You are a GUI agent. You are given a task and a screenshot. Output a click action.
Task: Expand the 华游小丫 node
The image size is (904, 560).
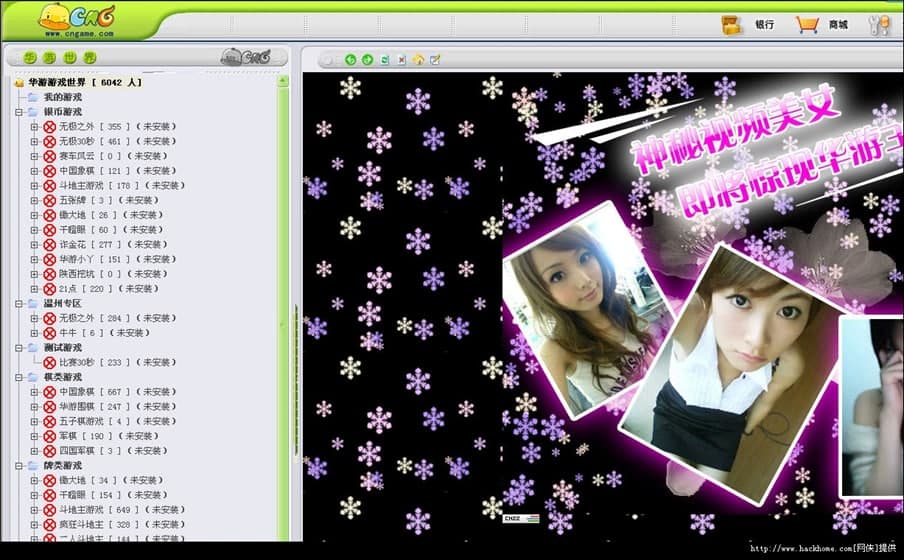pyautogui.click(x=34, y=260)
